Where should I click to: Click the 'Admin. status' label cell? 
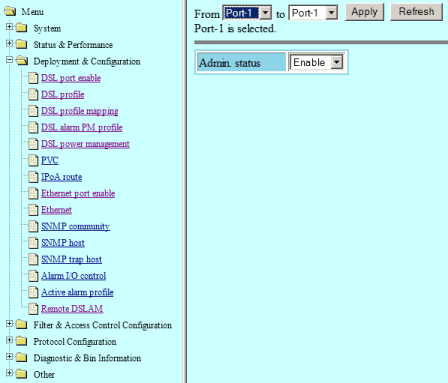242,62
